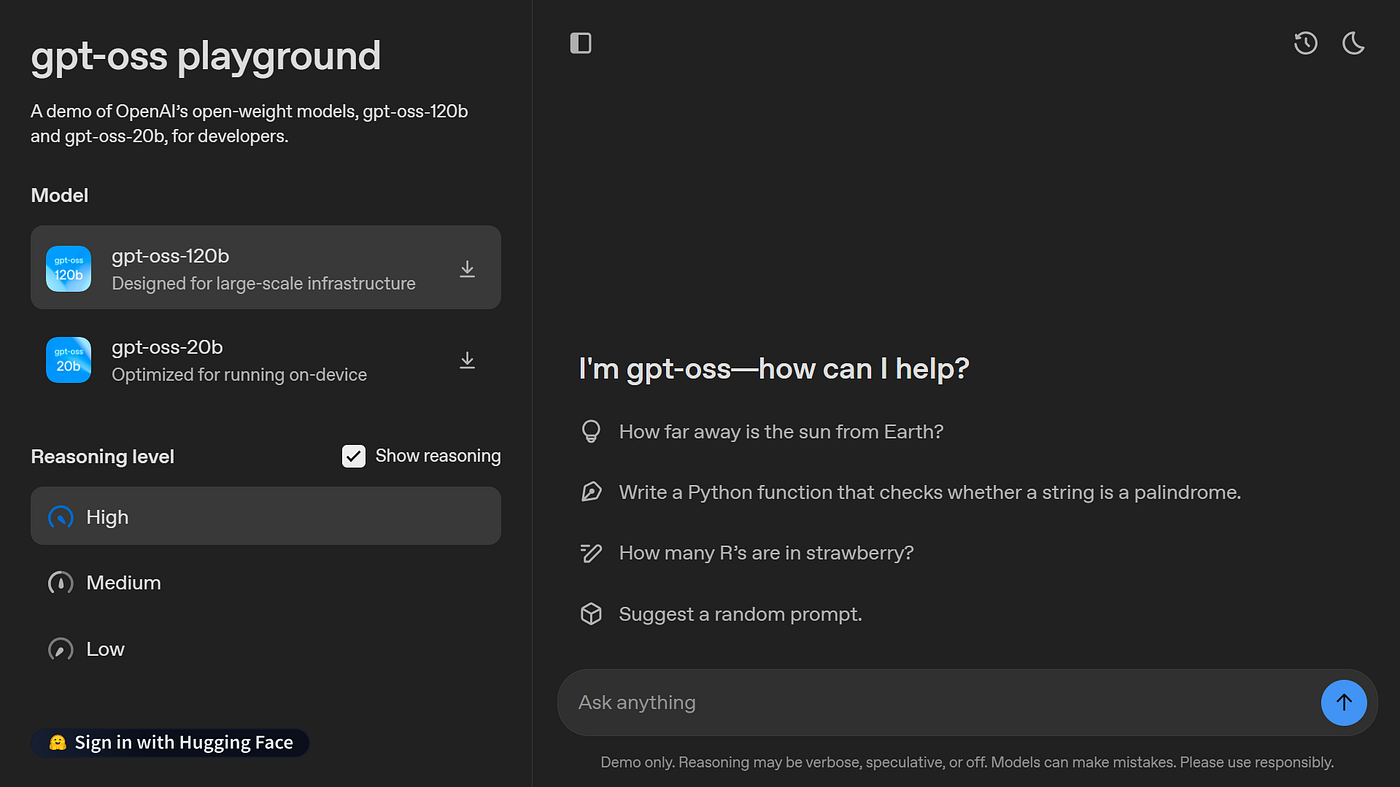Sign in with Hugging Face
The height and width of the screenshot is (787, 1400).
(x=170, y=742)
